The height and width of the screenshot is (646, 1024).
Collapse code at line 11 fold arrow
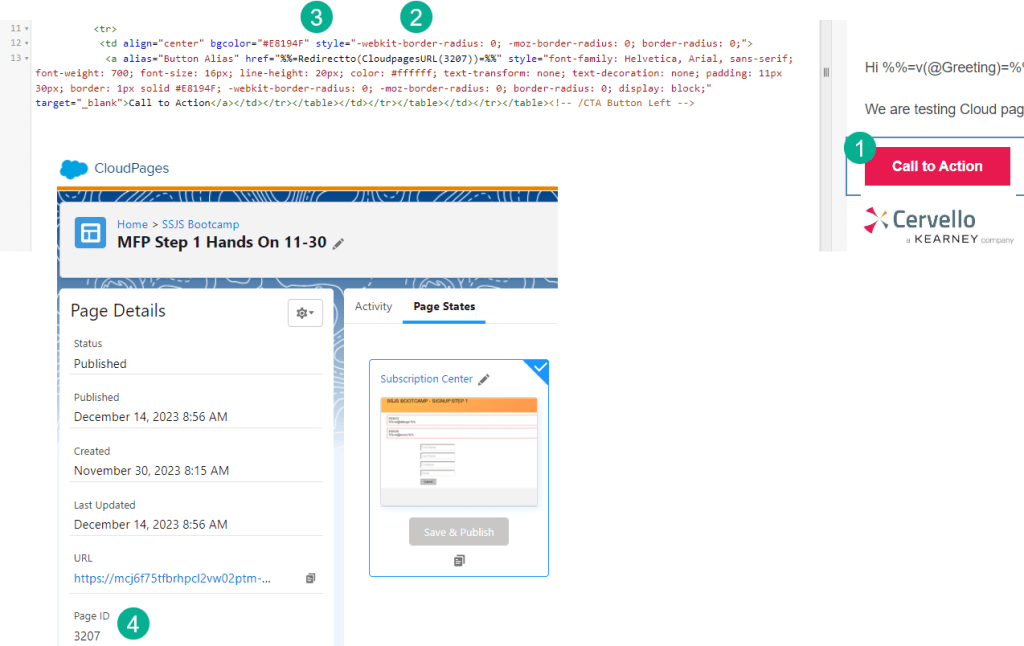[x=27, y=28]
